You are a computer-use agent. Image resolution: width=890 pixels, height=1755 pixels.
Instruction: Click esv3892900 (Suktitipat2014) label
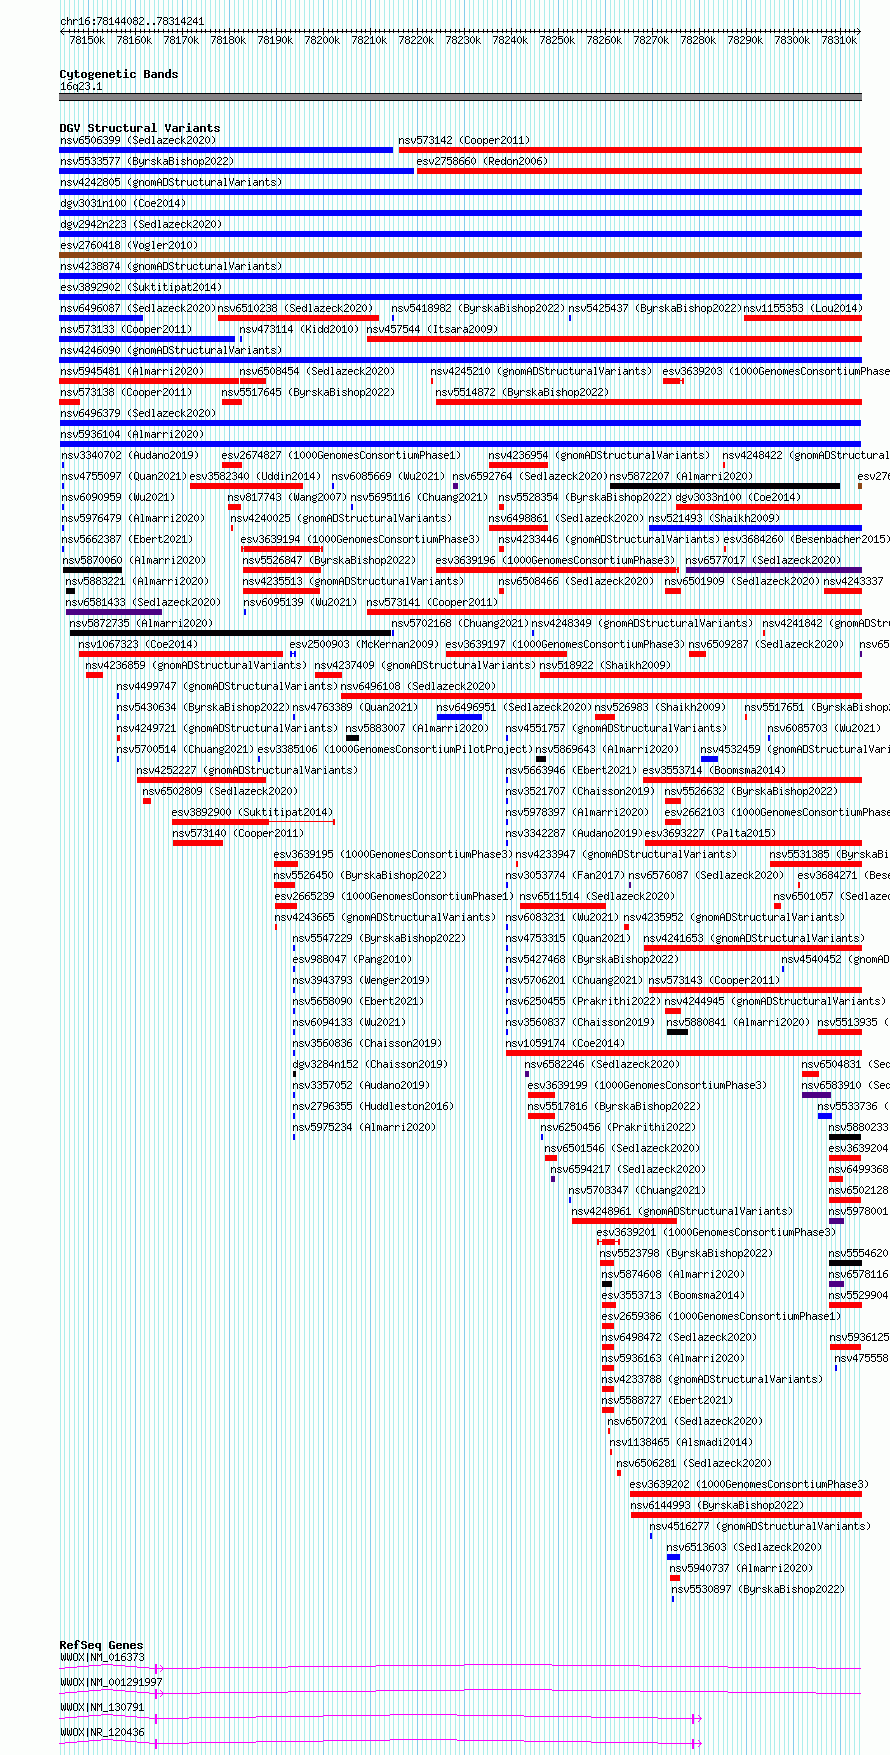[x=252, y=812]
